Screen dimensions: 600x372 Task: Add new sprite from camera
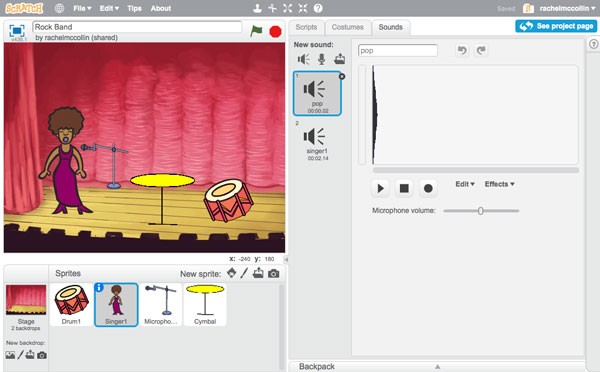click(274, 274)
